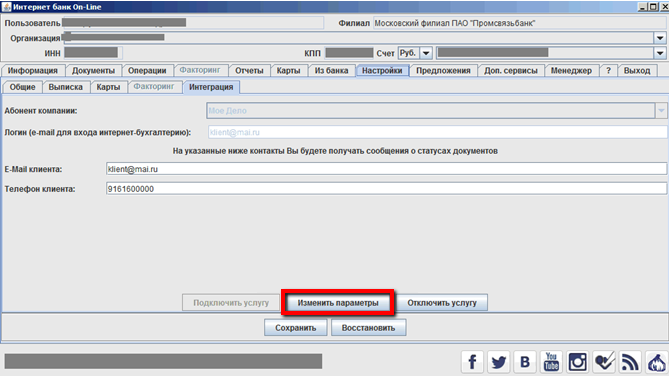Click the Логин e-mail field
This screenshot has width=669, height=376.
click(437, 132)
